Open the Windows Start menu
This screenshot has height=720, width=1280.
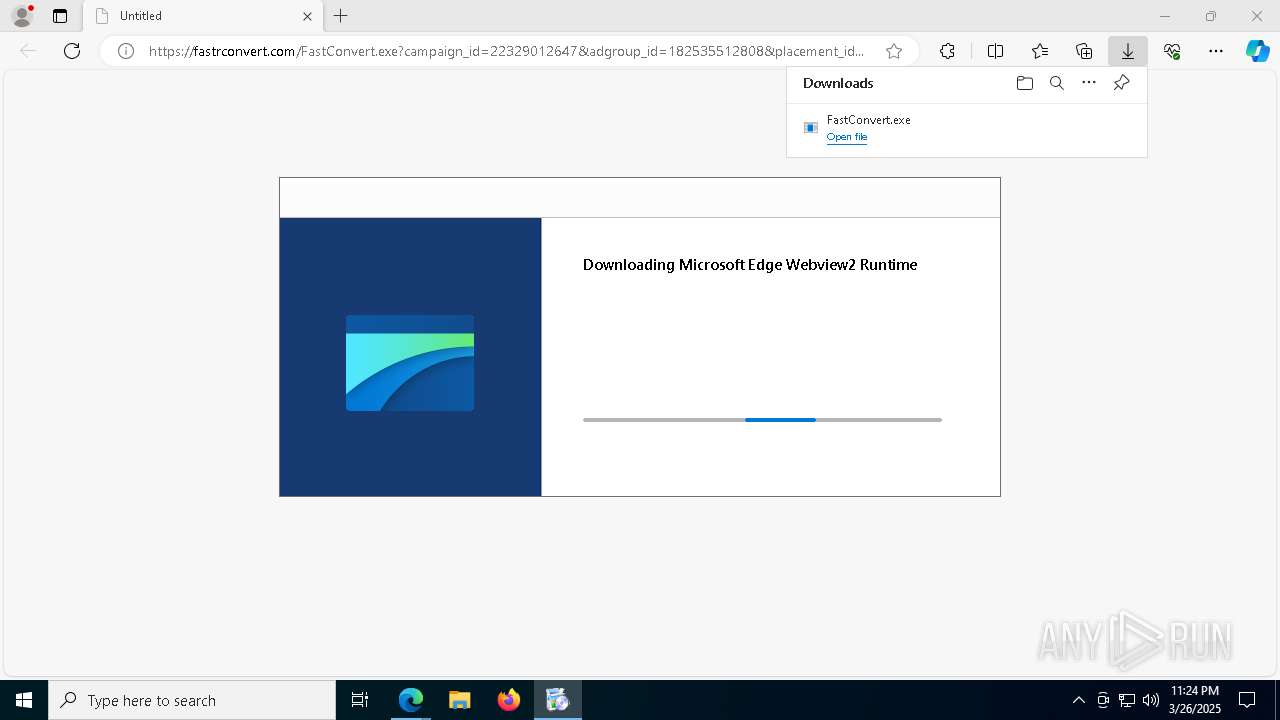[24, 700]
